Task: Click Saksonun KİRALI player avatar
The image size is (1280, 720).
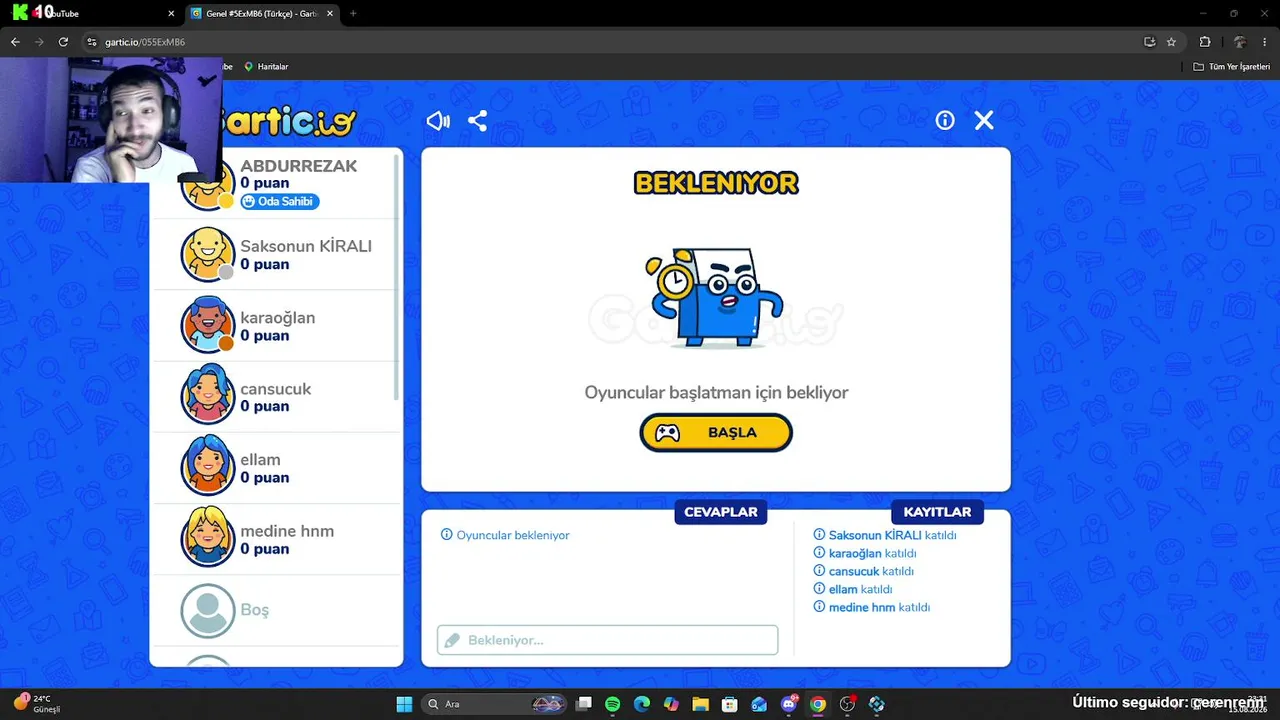Action: pos(208,254)
